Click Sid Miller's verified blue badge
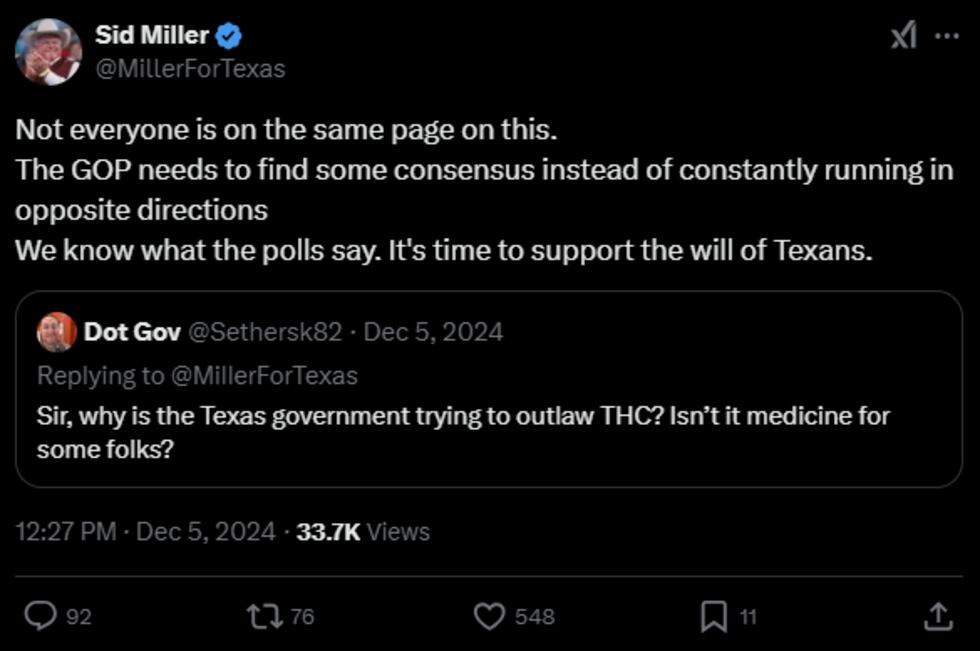 (229, 36)
